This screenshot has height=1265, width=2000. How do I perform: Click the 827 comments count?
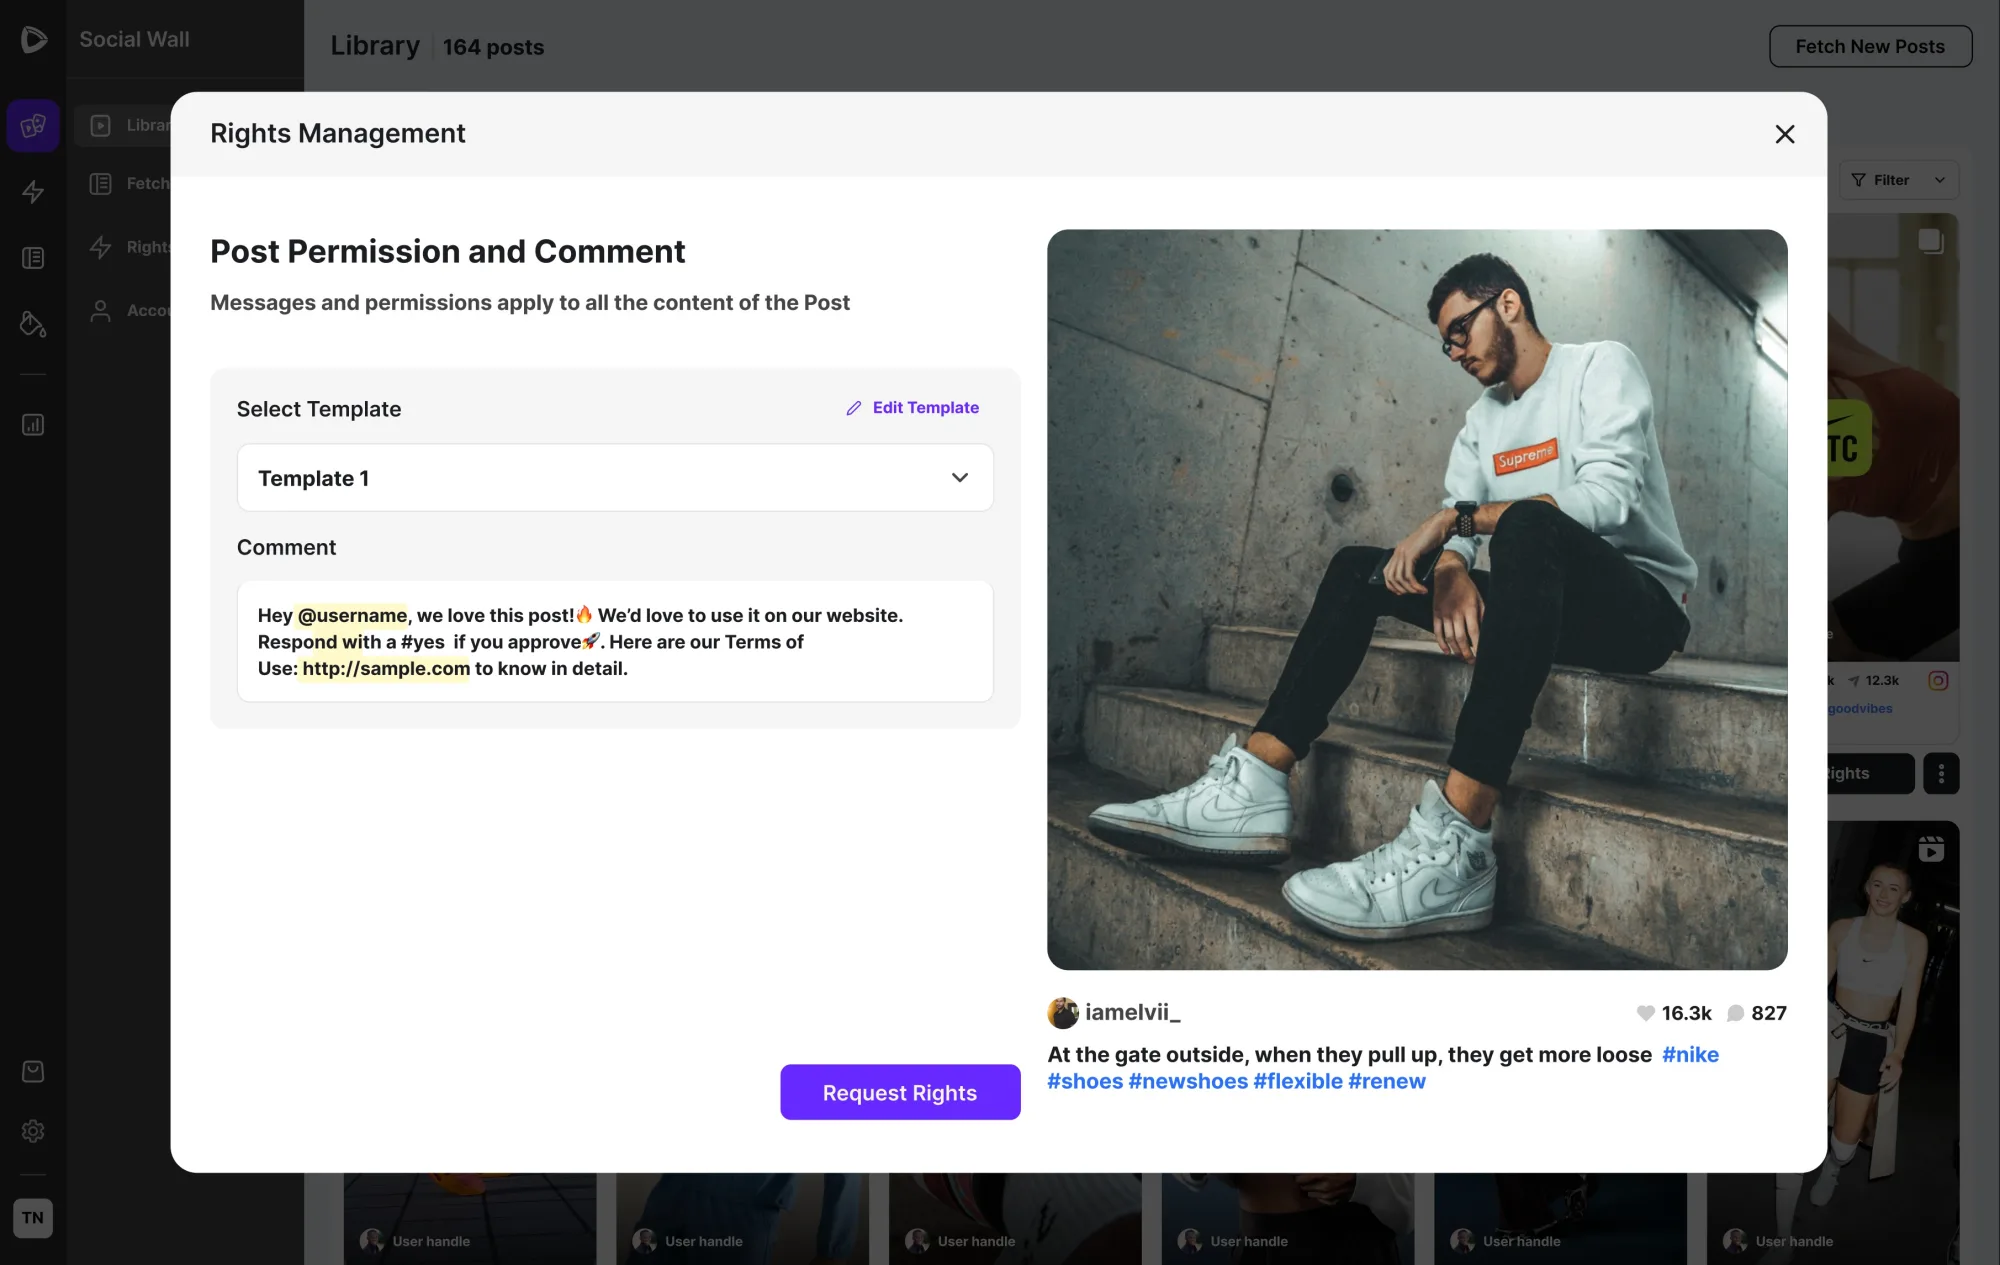pos(1768,1013)
